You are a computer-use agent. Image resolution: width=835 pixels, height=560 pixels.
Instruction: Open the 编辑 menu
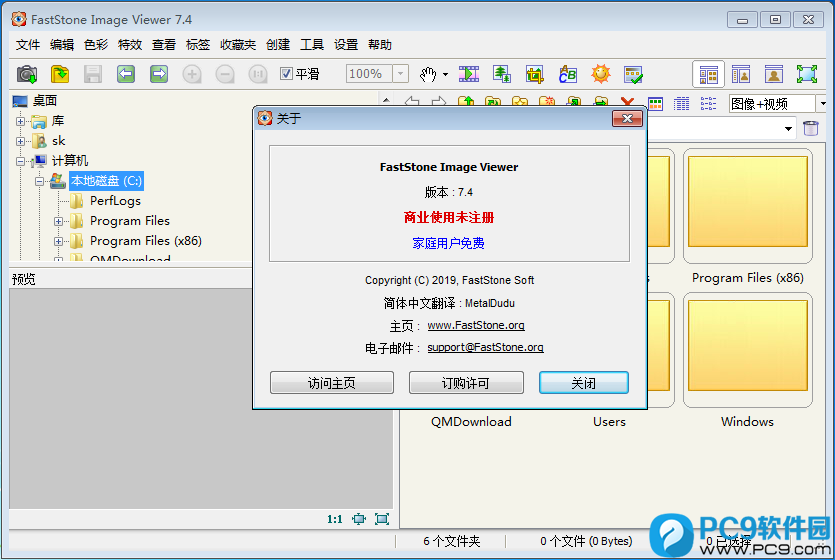pos(62,45)
